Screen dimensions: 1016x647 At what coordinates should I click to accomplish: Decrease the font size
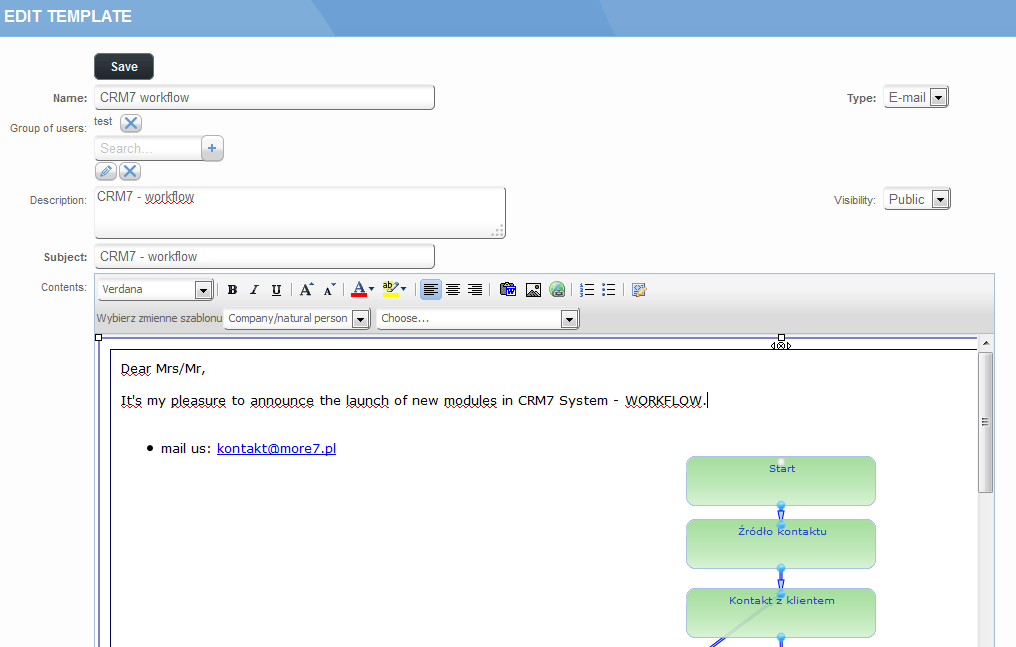329,289
